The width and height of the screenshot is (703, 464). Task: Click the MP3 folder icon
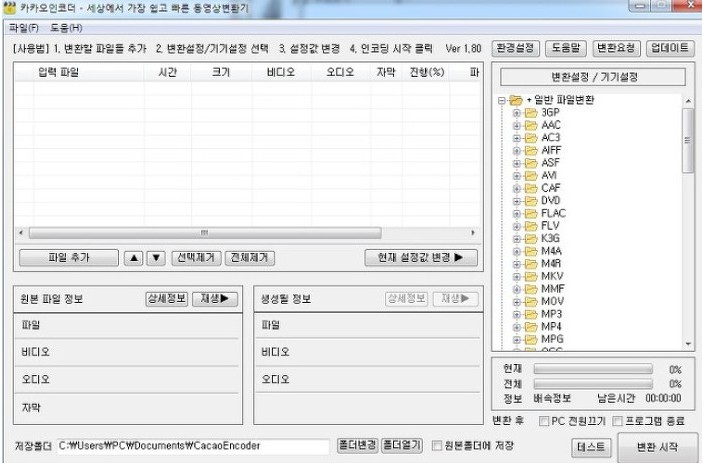coord(531,314)
